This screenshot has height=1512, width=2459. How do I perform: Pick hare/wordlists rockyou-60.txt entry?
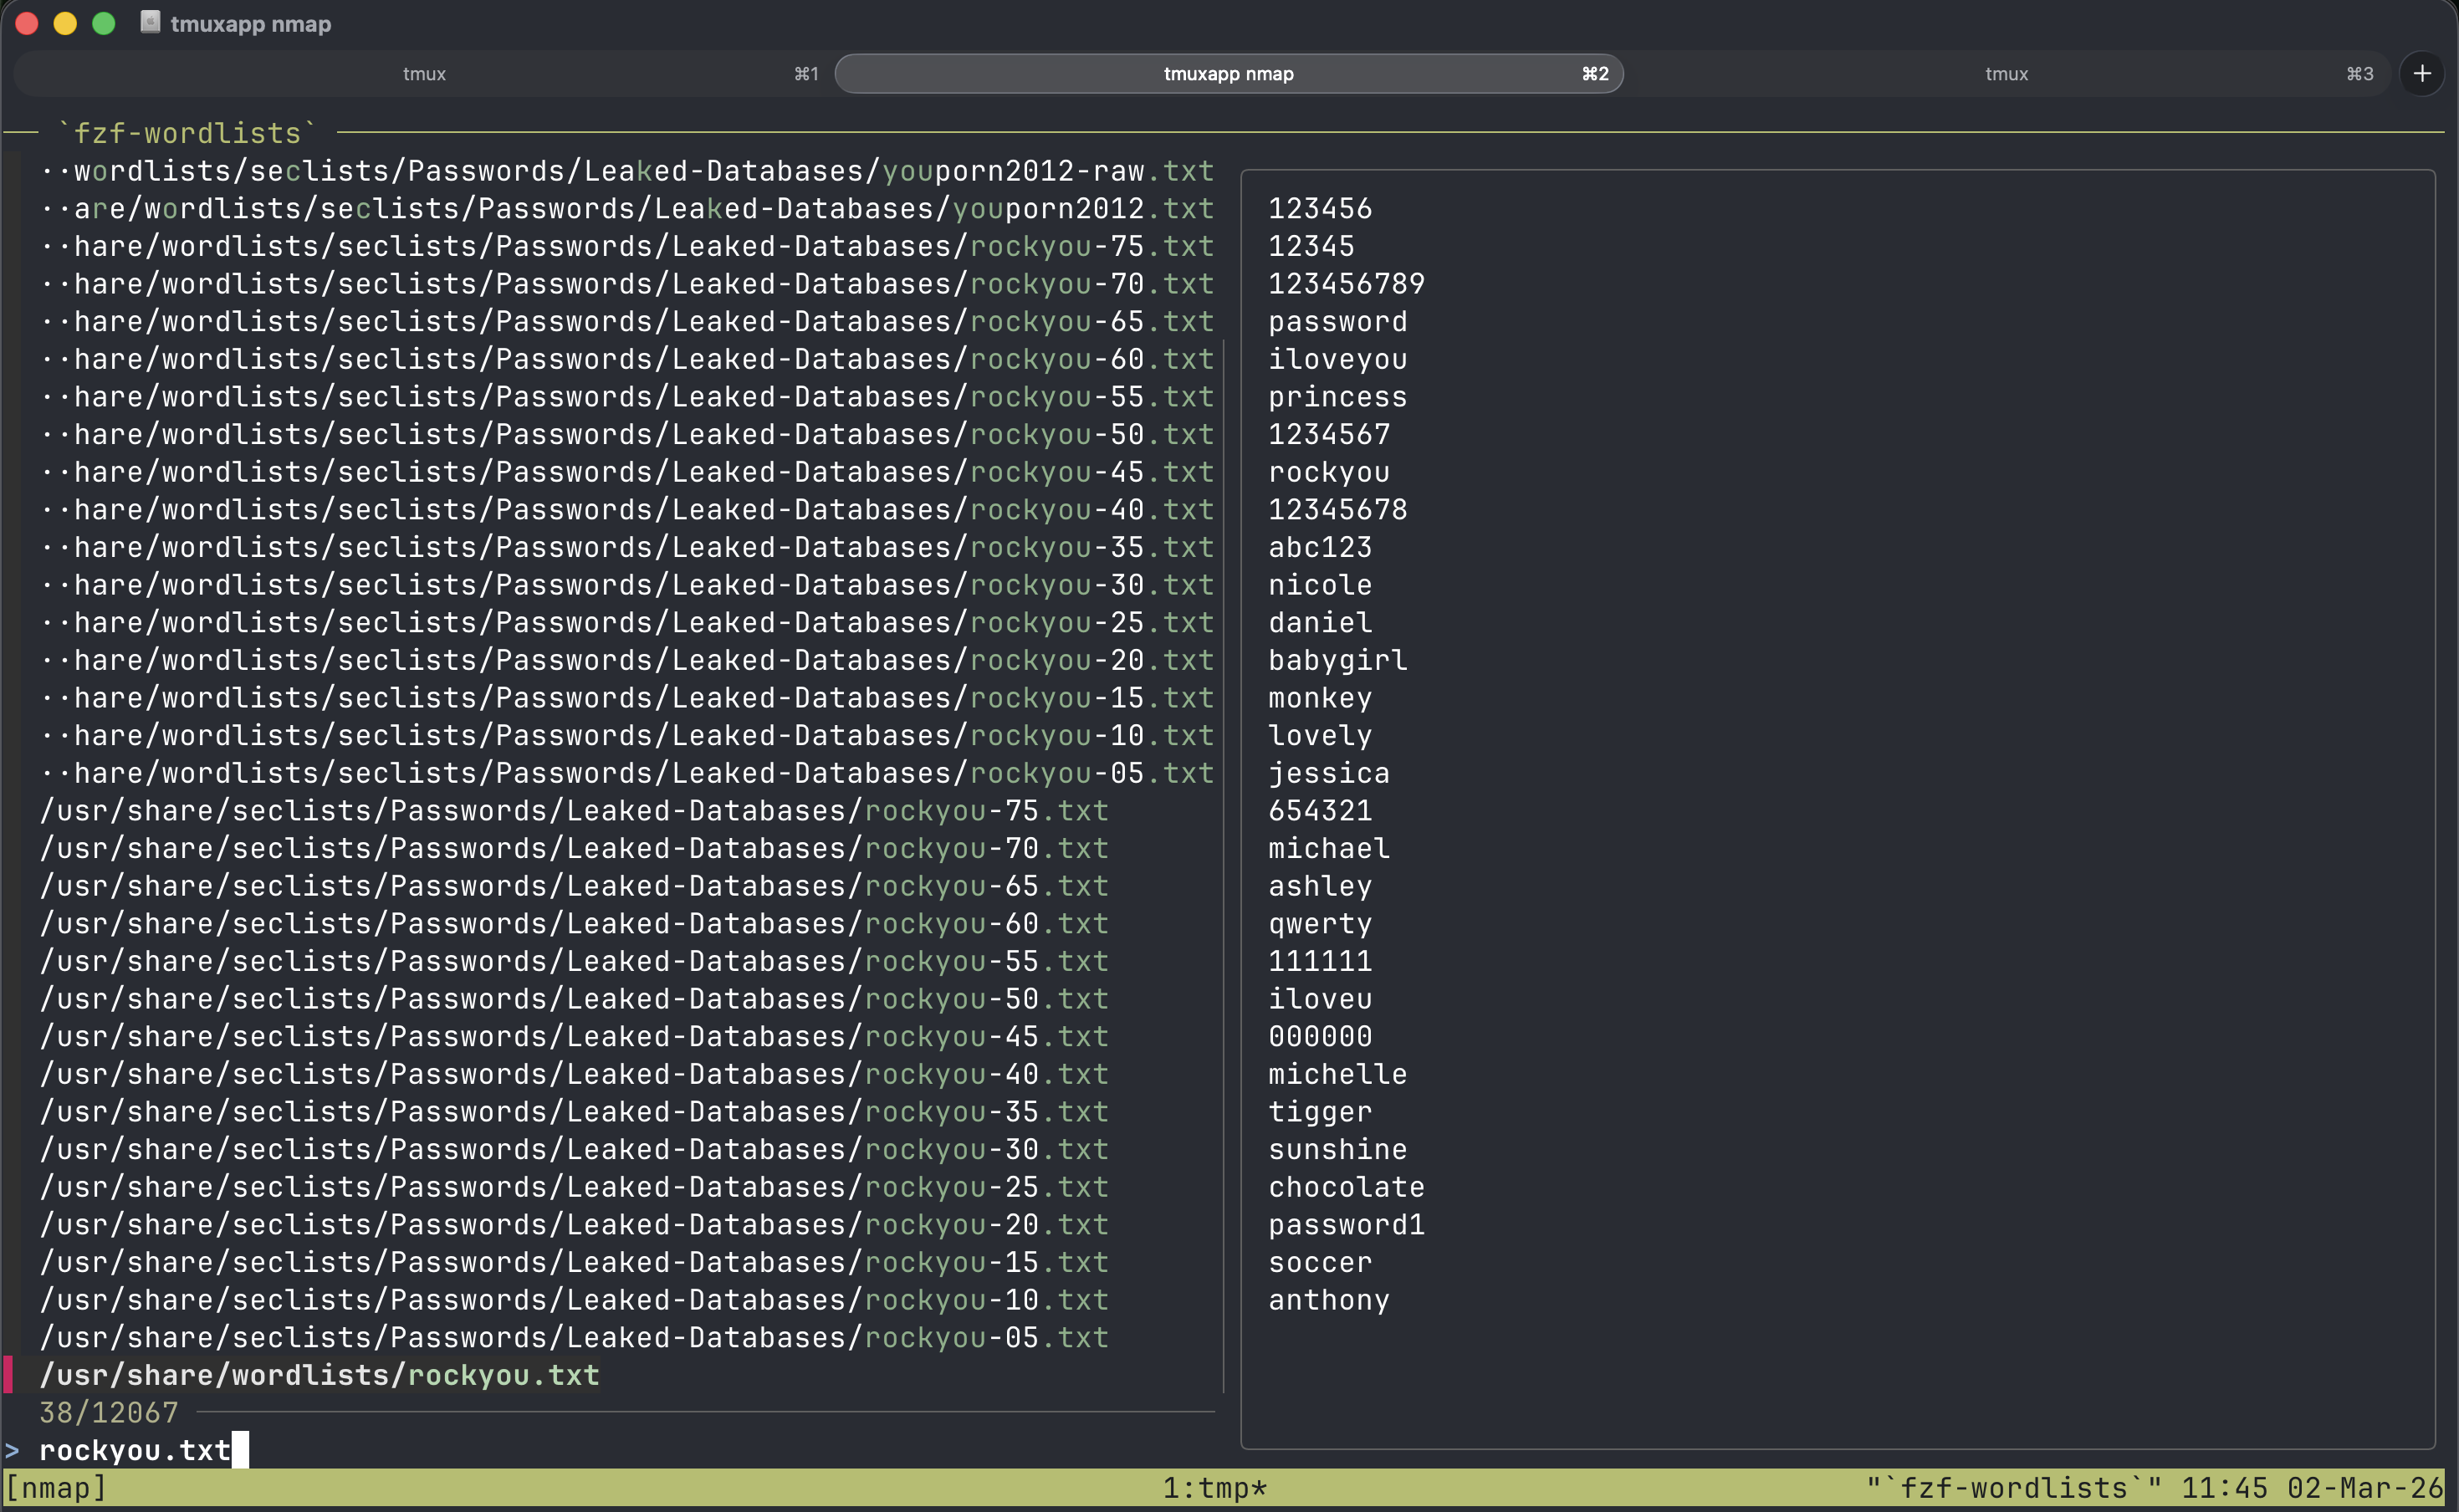pos(627,359)
